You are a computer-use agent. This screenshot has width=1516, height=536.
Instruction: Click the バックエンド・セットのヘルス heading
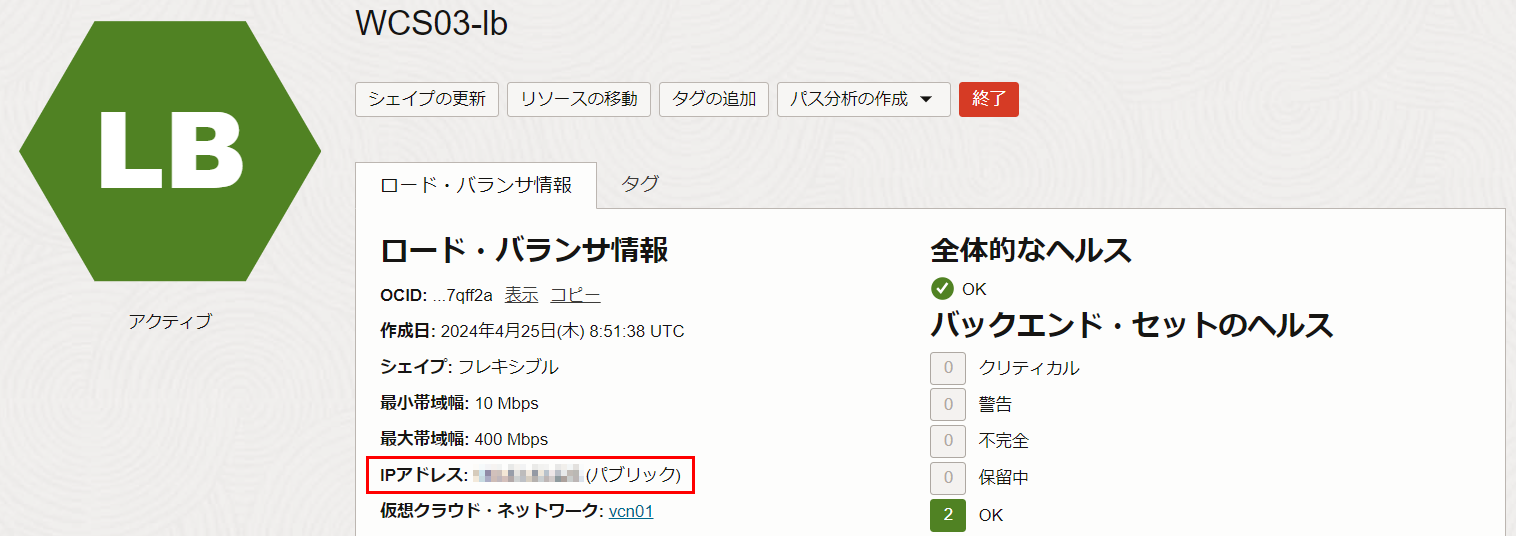click(x=1132, y=325)
